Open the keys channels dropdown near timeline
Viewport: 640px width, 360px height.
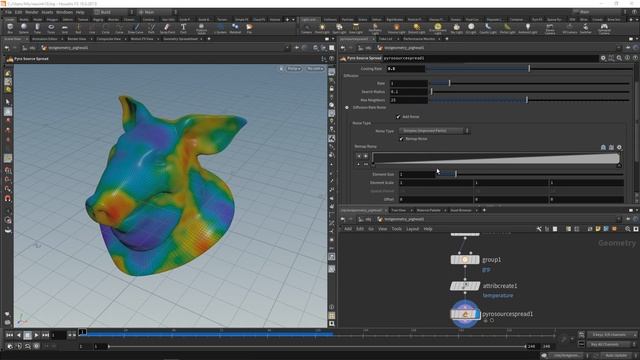coord(612,335)
